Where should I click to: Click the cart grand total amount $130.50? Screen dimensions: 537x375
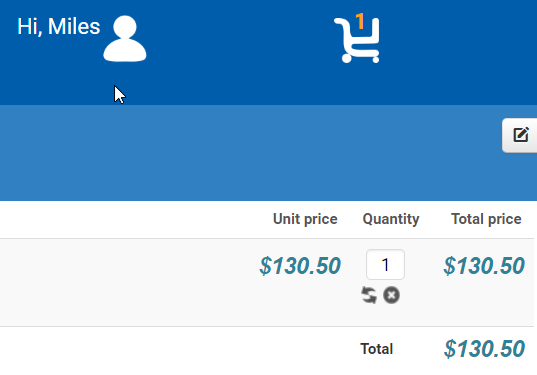[484, 349]
